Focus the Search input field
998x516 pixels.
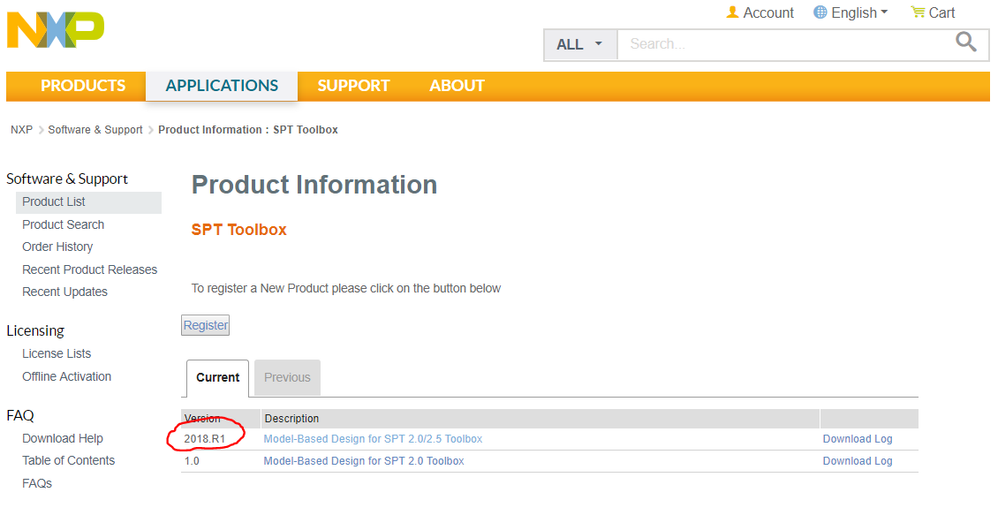(786, 44)
